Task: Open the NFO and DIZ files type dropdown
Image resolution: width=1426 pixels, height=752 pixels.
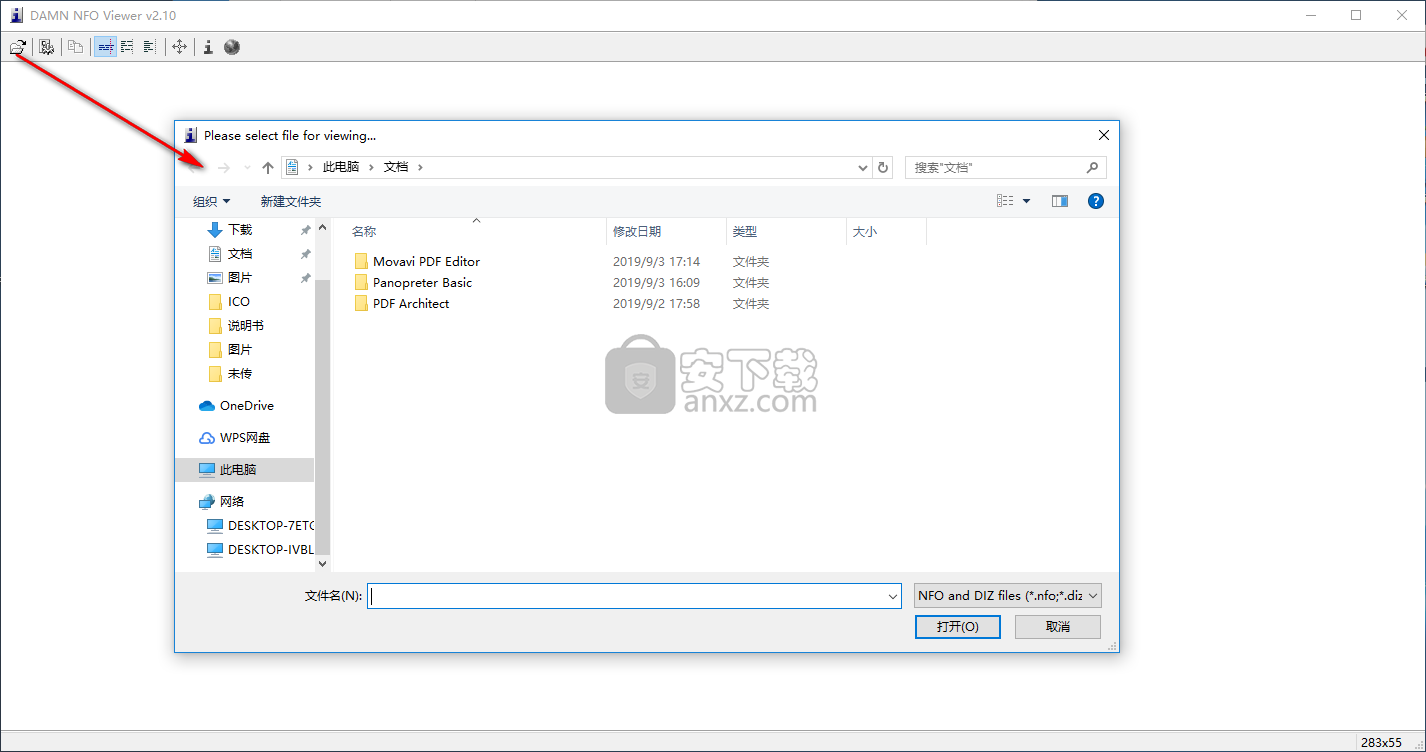Action: (1008, 595)
